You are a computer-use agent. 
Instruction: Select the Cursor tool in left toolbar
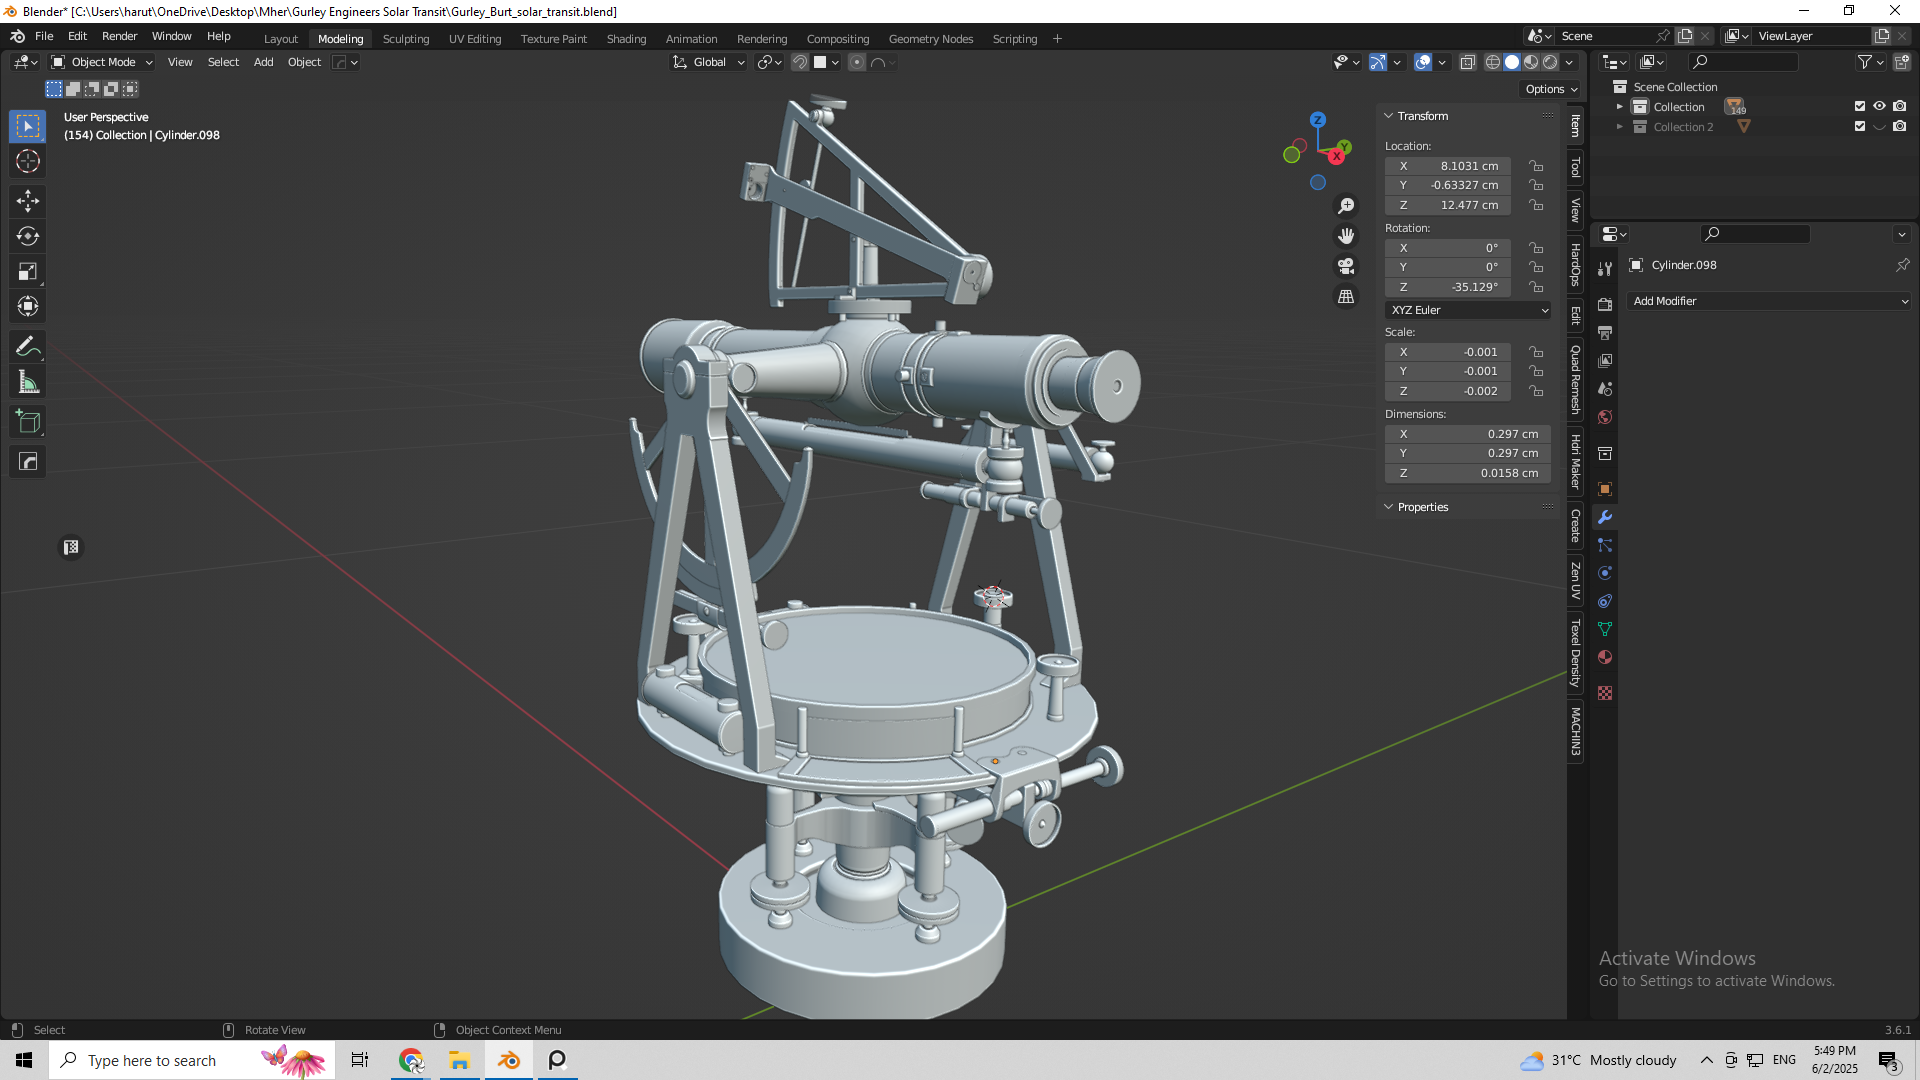(x=28, y=162)
